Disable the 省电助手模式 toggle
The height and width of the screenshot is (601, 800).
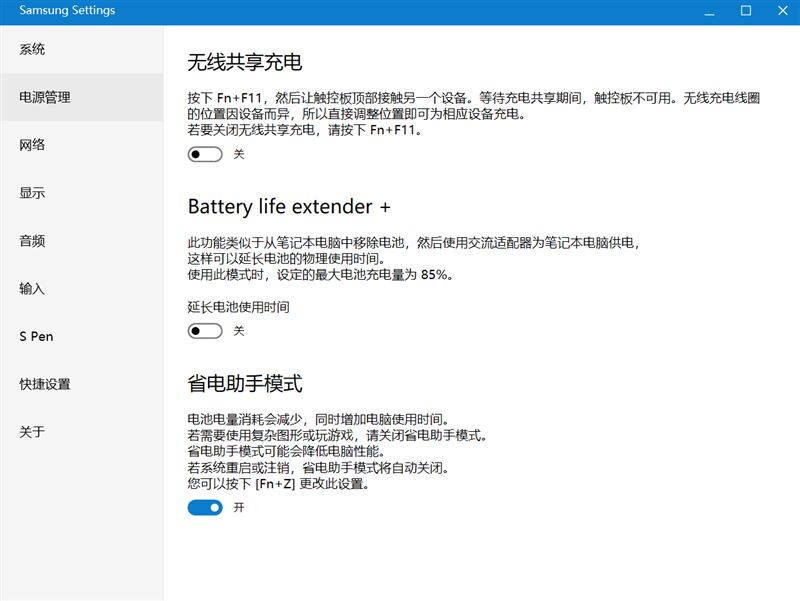click(205, 508)
